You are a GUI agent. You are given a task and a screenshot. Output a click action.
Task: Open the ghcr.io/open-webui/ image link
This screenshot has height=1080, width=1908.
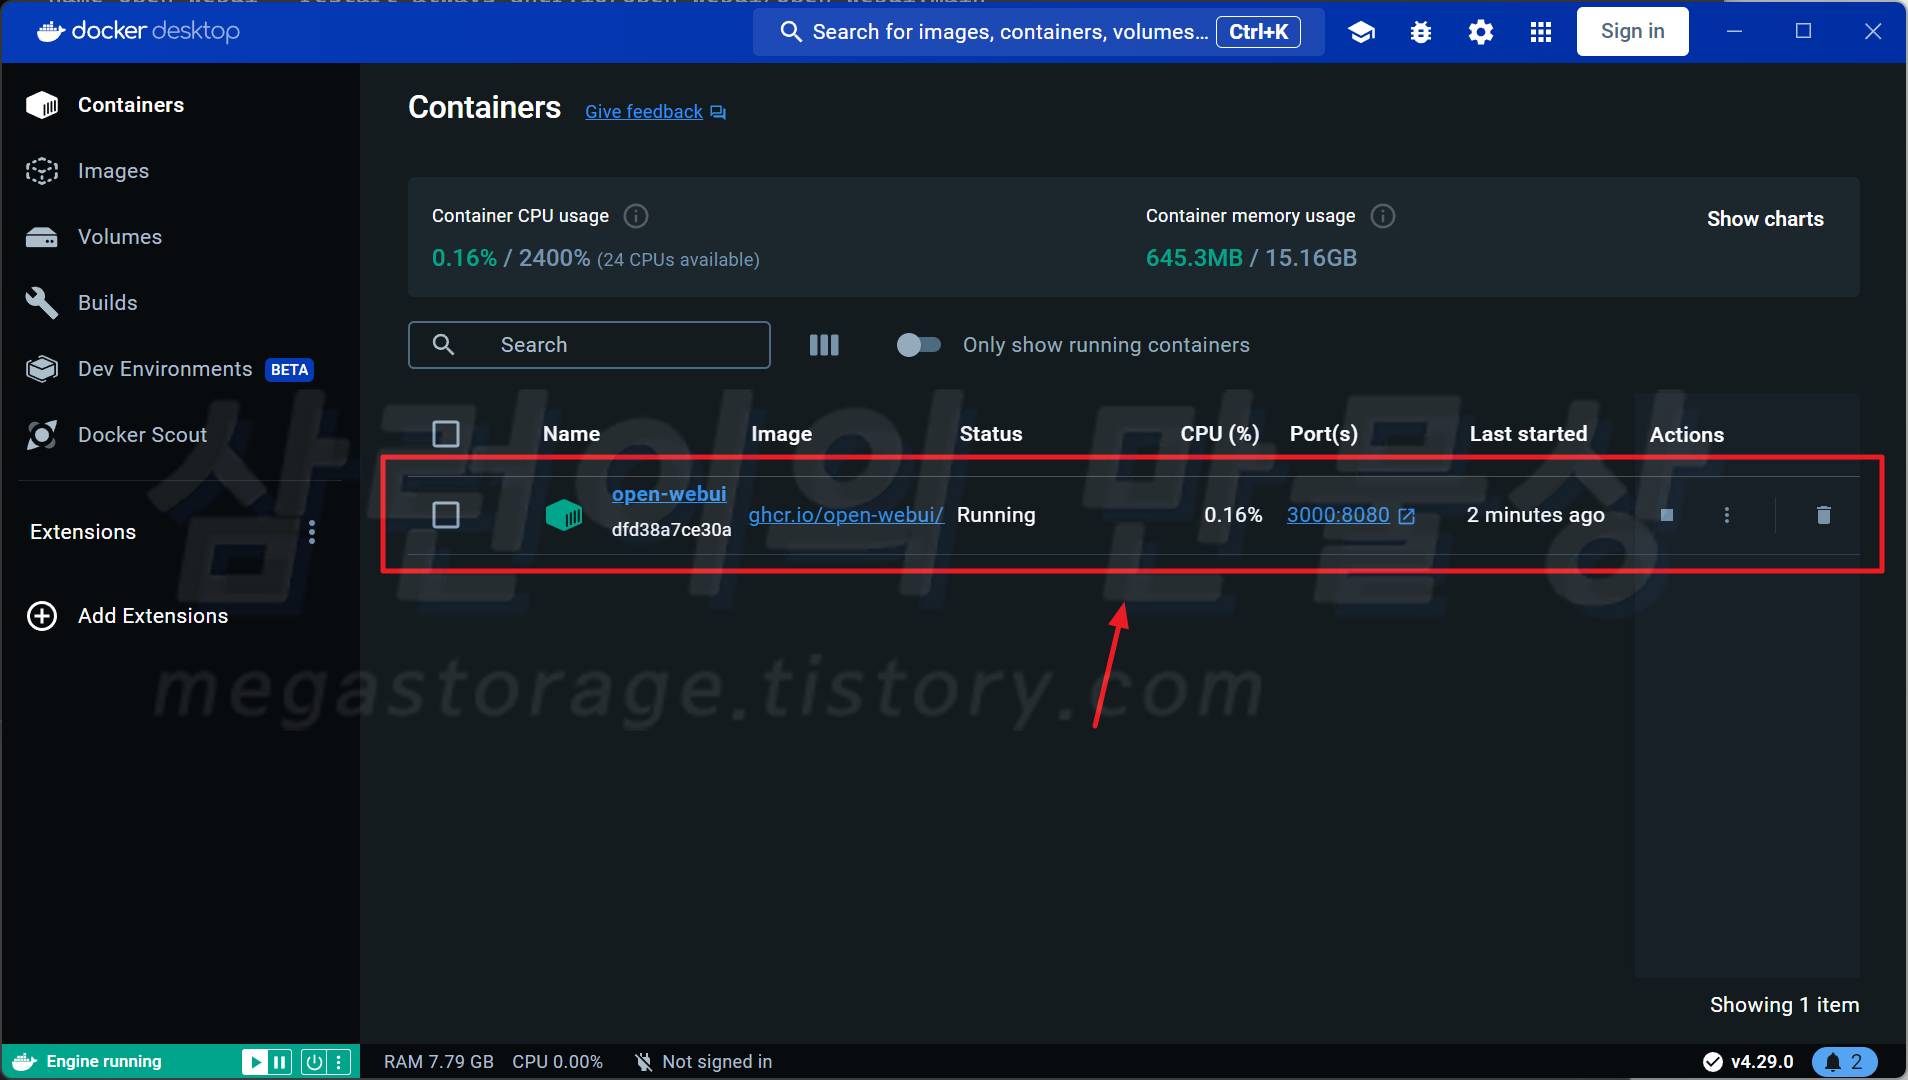coord(846,515)
